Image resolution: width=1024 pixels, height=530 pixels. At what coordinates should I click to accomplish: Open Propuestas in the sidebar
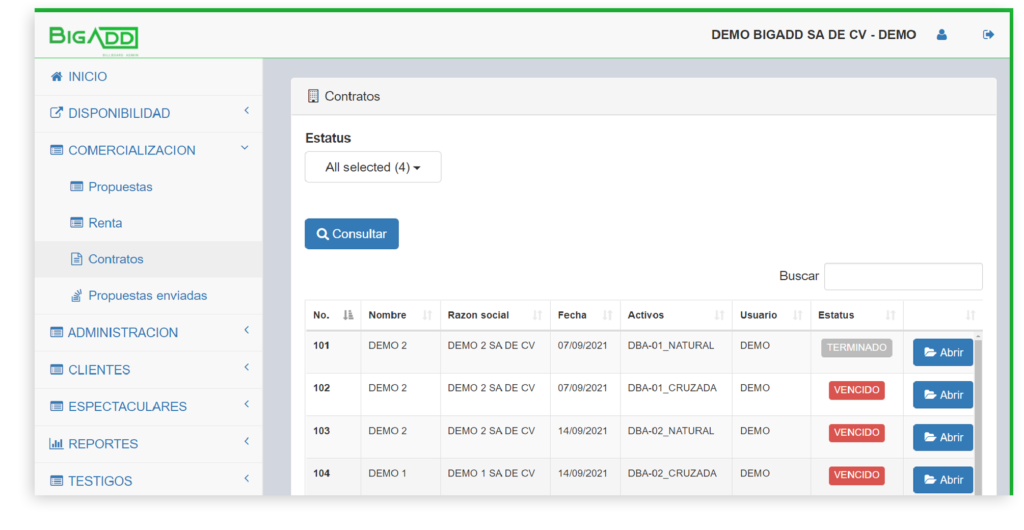tap(120, 187)
